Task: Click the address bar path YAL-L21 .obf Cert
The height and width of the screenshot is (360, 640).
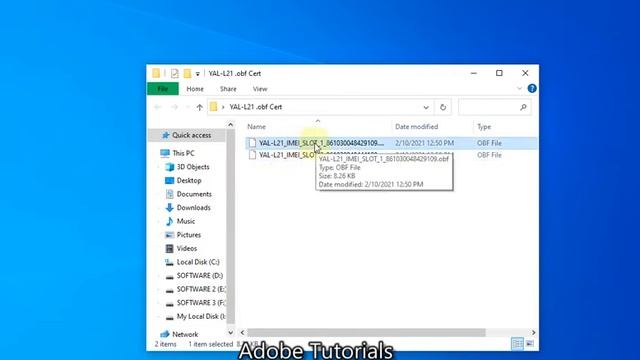Action: coord(256,107)
